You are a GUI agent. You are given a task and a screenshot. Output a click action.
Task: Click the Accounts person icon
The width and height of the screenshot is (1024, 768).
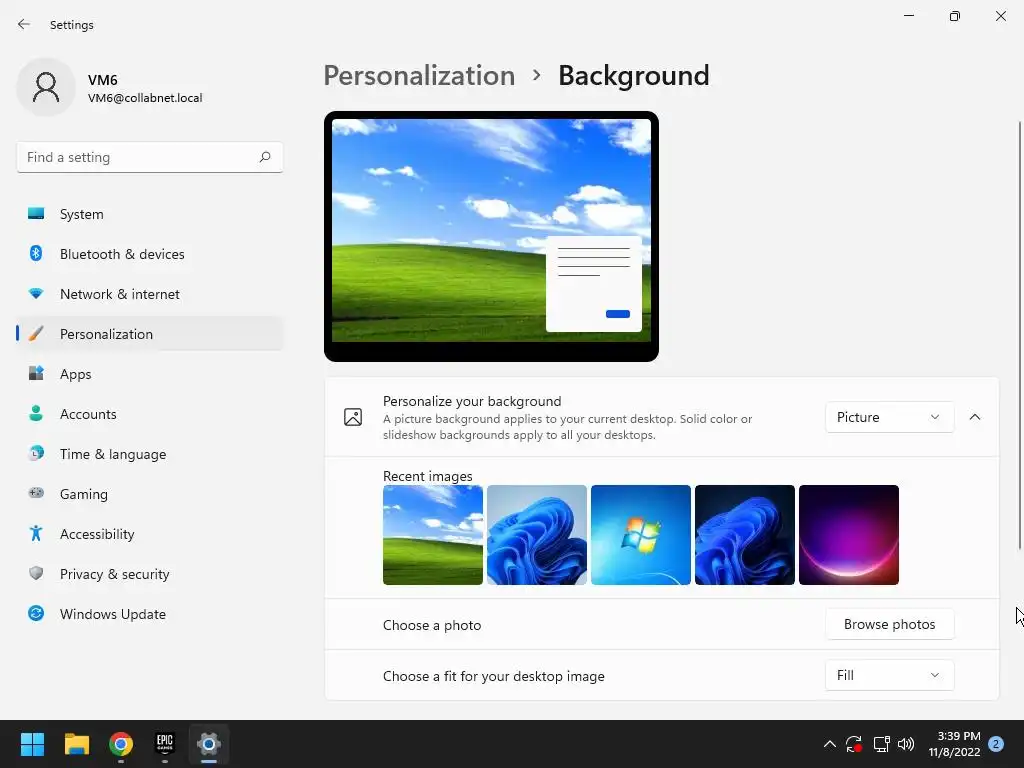point(36,413)
